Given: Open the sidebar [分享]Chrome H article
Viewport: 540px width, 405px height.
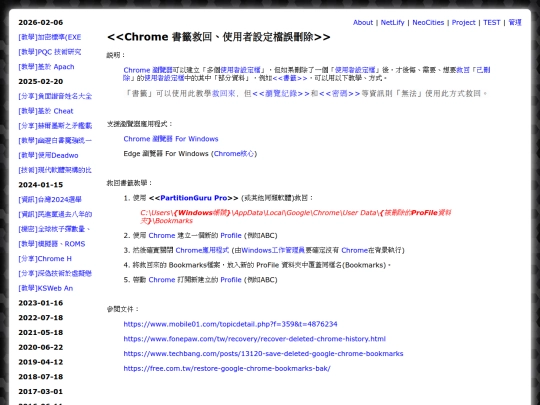Looking at the screenshot, I should [45, 259].
